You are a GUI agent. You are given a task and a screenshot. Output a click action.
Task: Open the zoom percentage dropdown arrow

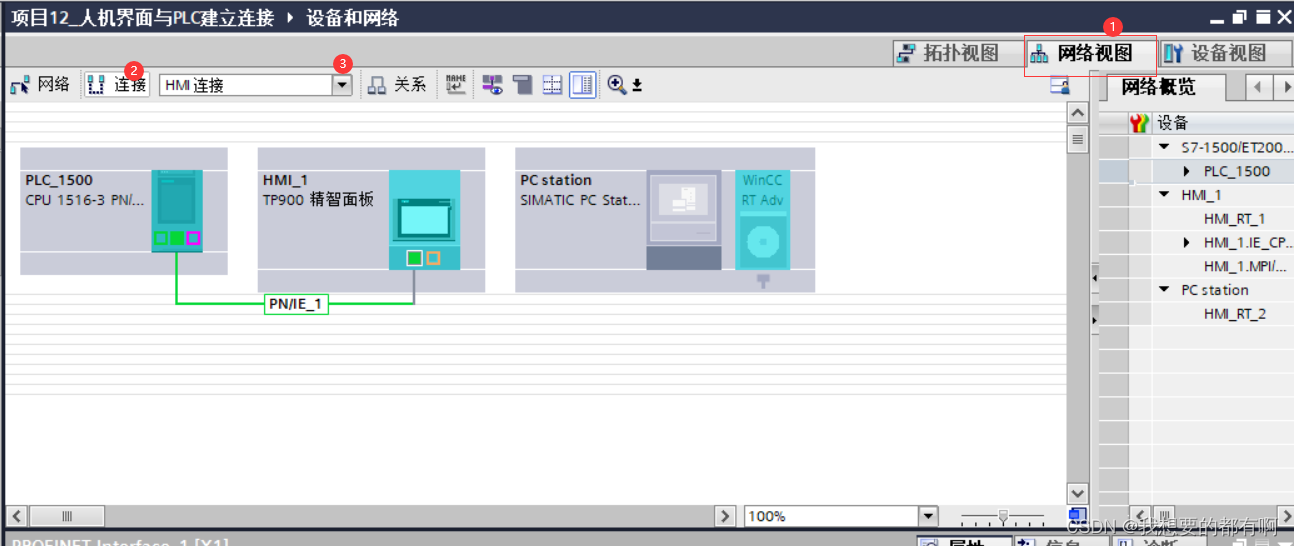[929, 516]
